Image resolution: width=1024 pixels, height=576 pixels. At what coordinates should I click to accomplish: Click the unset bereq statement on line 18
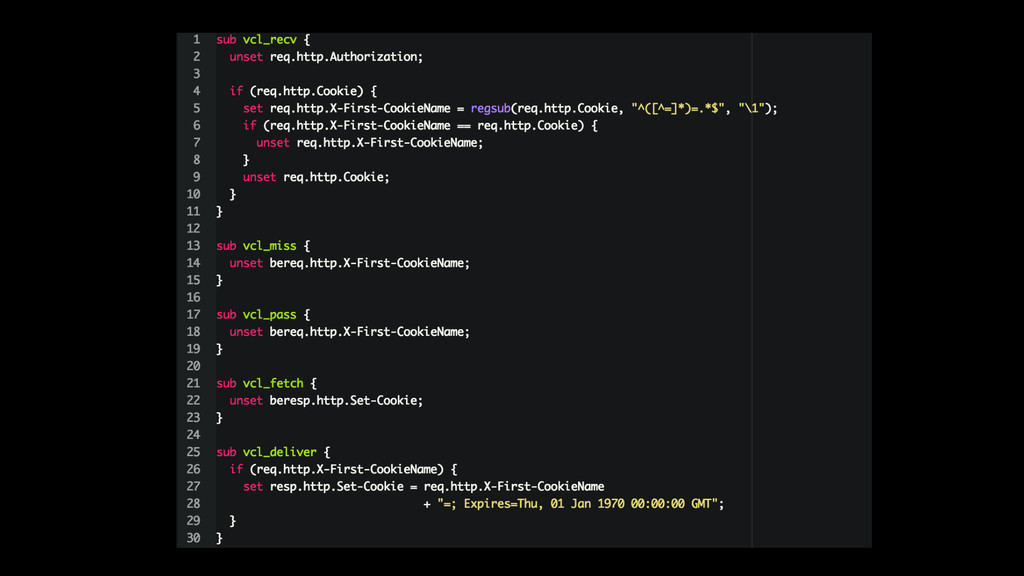click(x=349, y=332)
